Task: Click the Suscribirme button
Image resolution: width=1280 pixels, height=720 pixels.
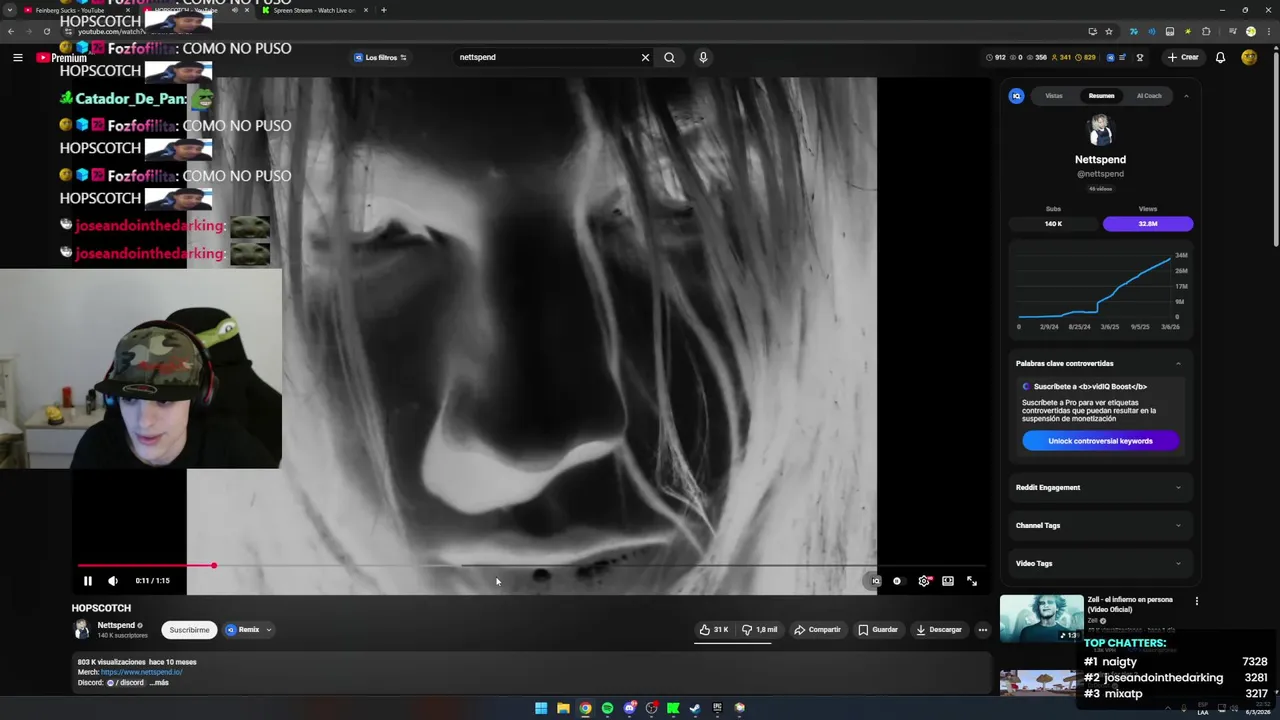Action: (x=189, y=630)
